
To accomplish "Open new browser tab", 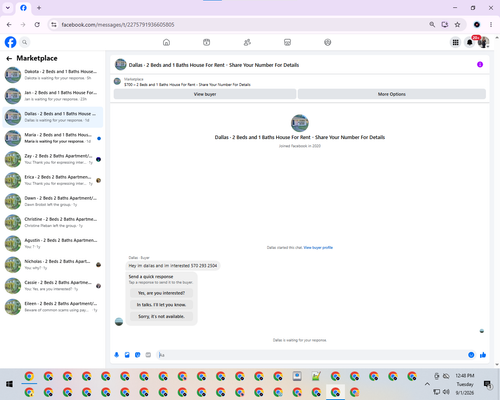I will coord(39,8).
